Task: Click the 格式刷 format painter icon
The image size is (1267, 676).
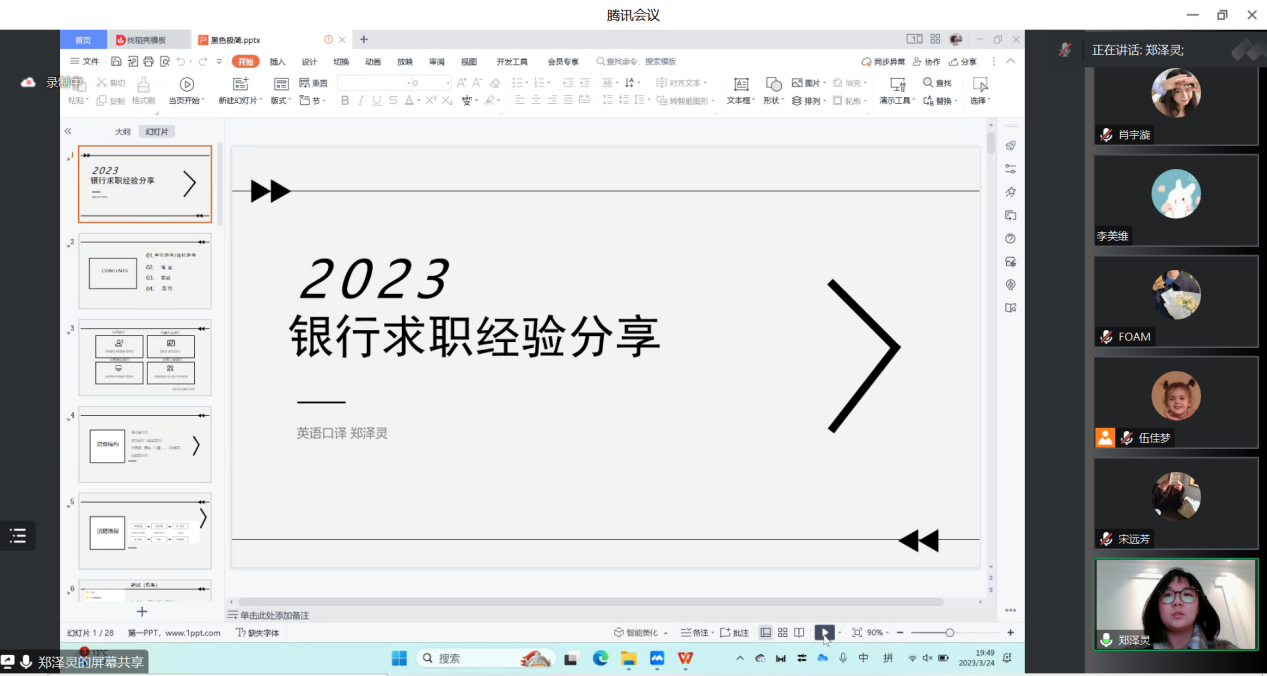Action: click(x=143, y=84)
